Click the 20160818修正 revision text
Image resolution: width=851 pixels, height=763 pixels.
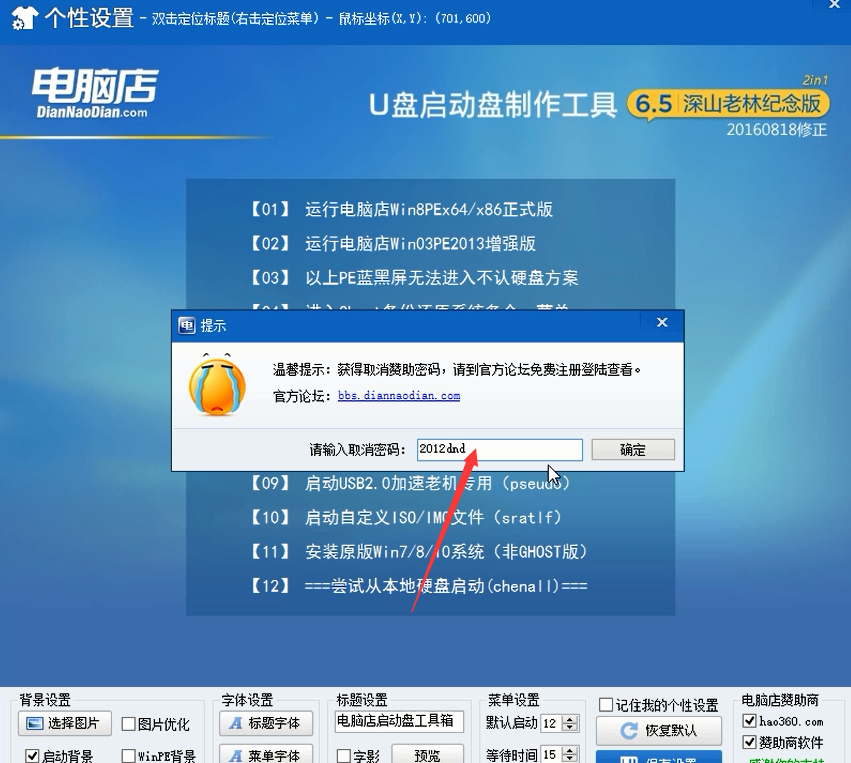point(777,130)
